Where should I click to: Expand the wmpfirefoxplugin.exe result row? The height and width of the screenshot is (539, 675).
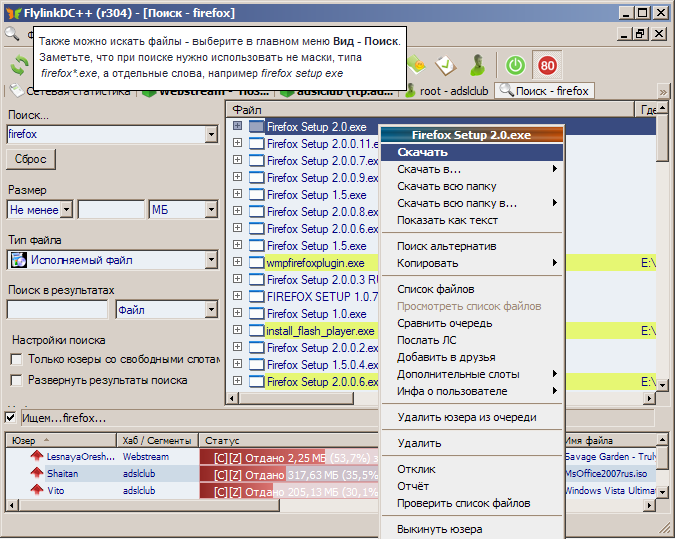tap(237, 262)
